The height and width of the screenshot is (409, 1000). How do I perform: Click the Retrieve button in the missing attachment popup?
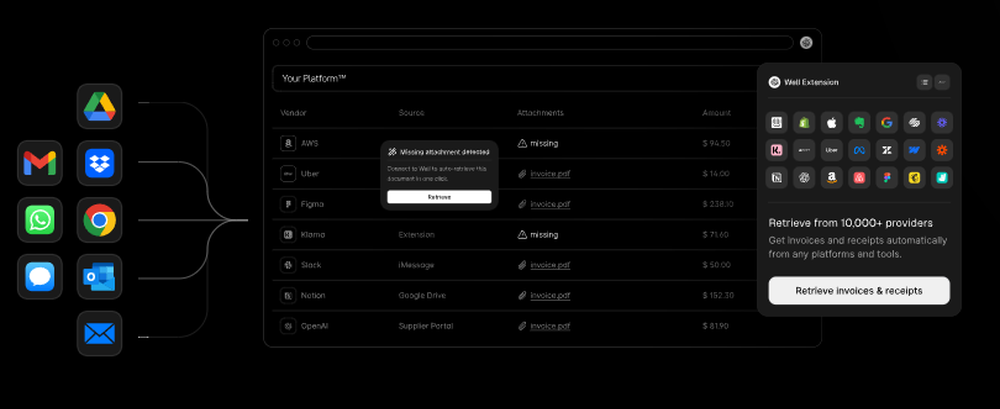(x=439, y=197)
